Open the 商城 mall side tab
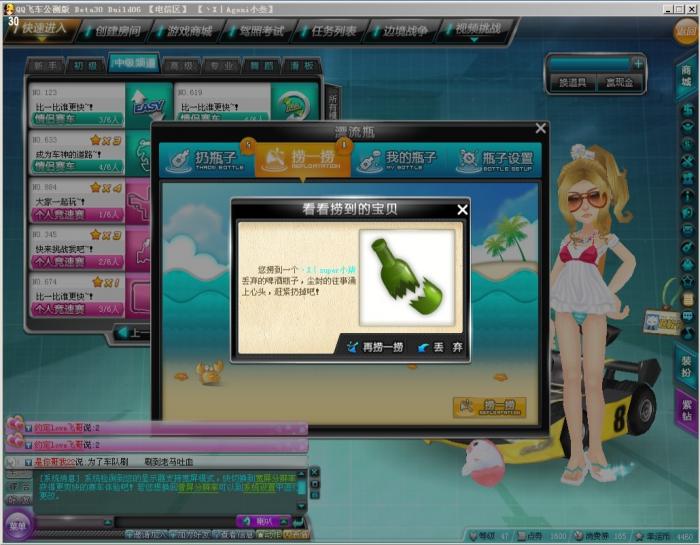Screen dimensions: 700x545 point(687,75)
